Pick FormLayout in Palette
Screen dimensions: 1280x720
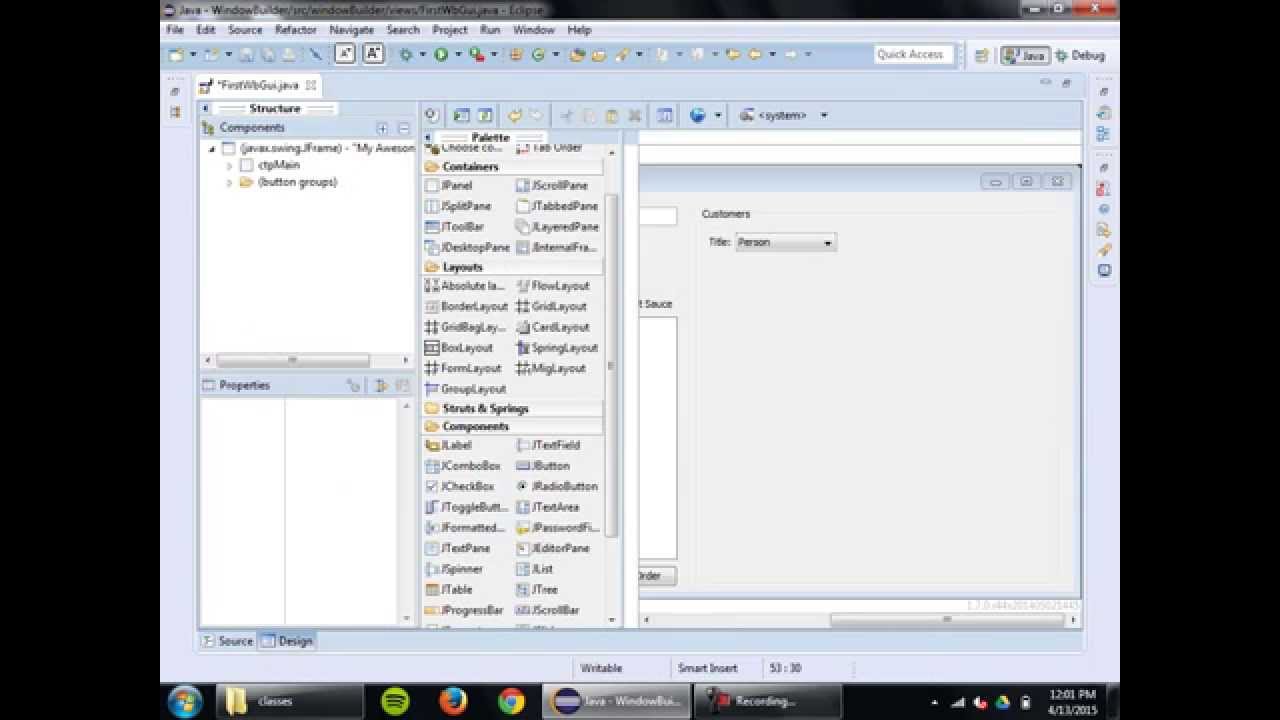point(463,368)
